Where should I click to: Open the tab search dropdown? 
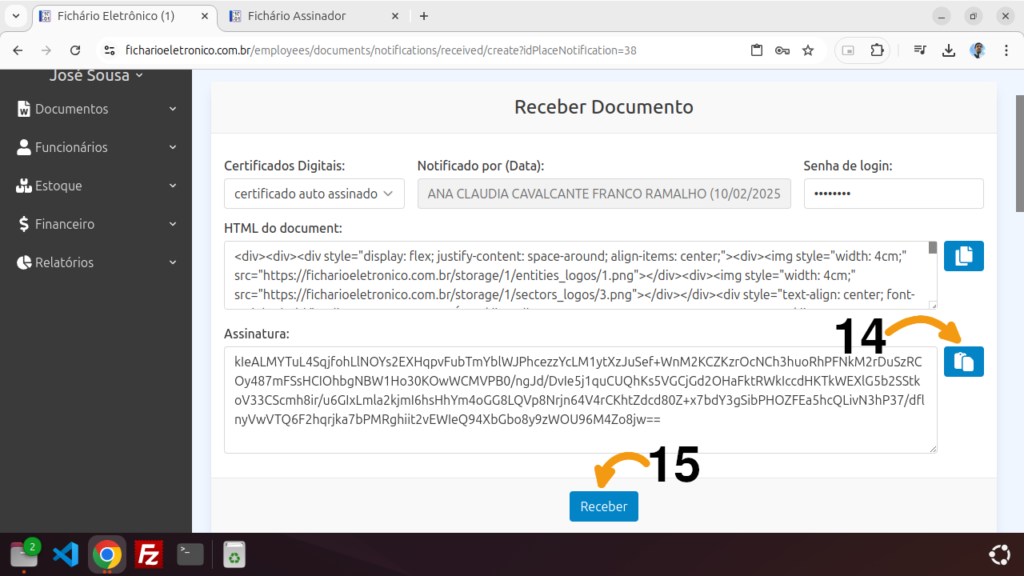point(16,16)
